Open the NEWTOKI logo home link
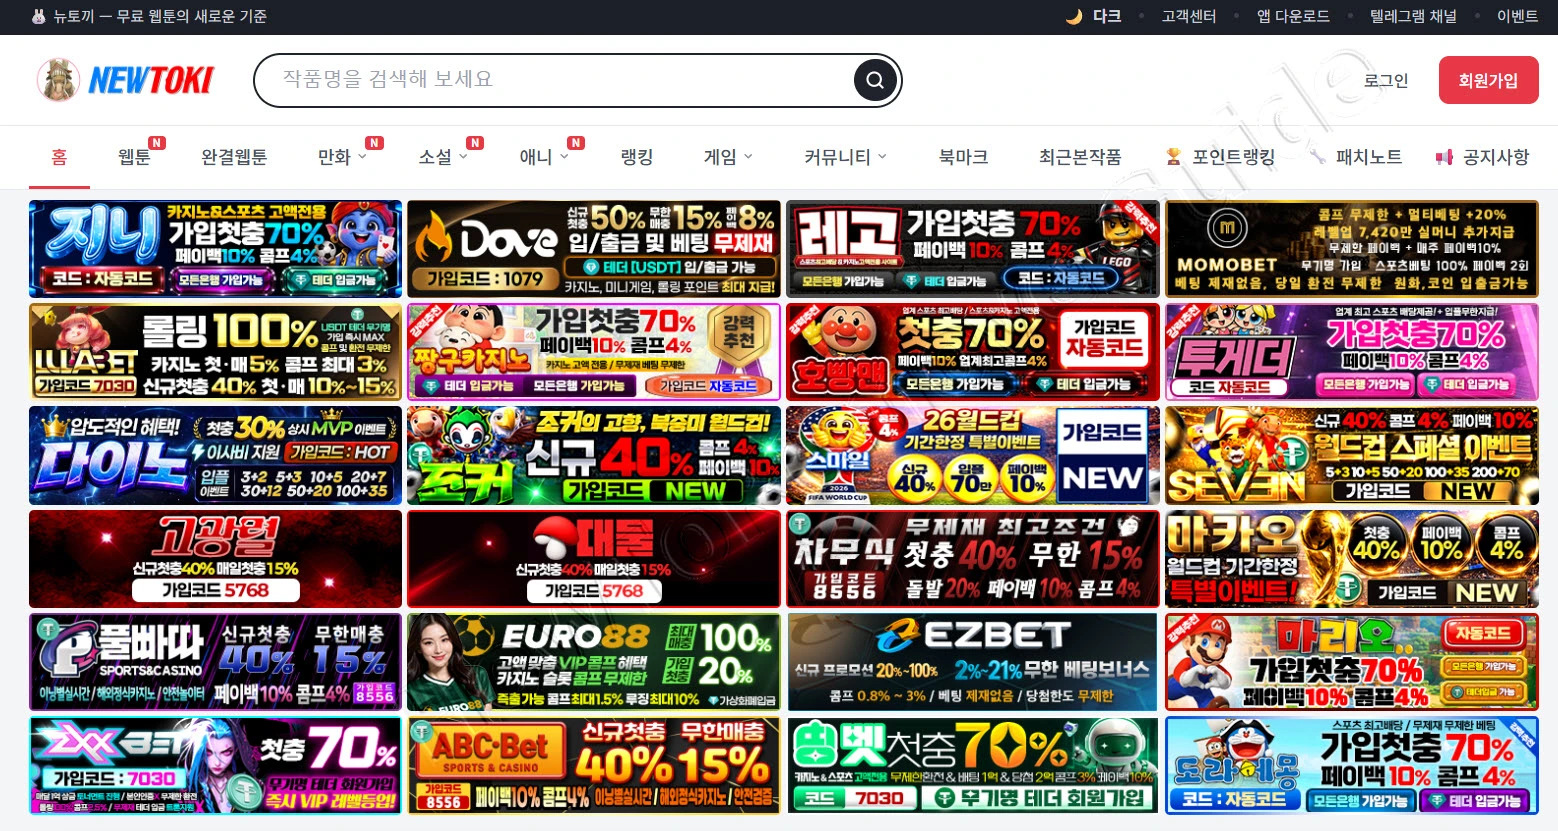 [125, 80]
